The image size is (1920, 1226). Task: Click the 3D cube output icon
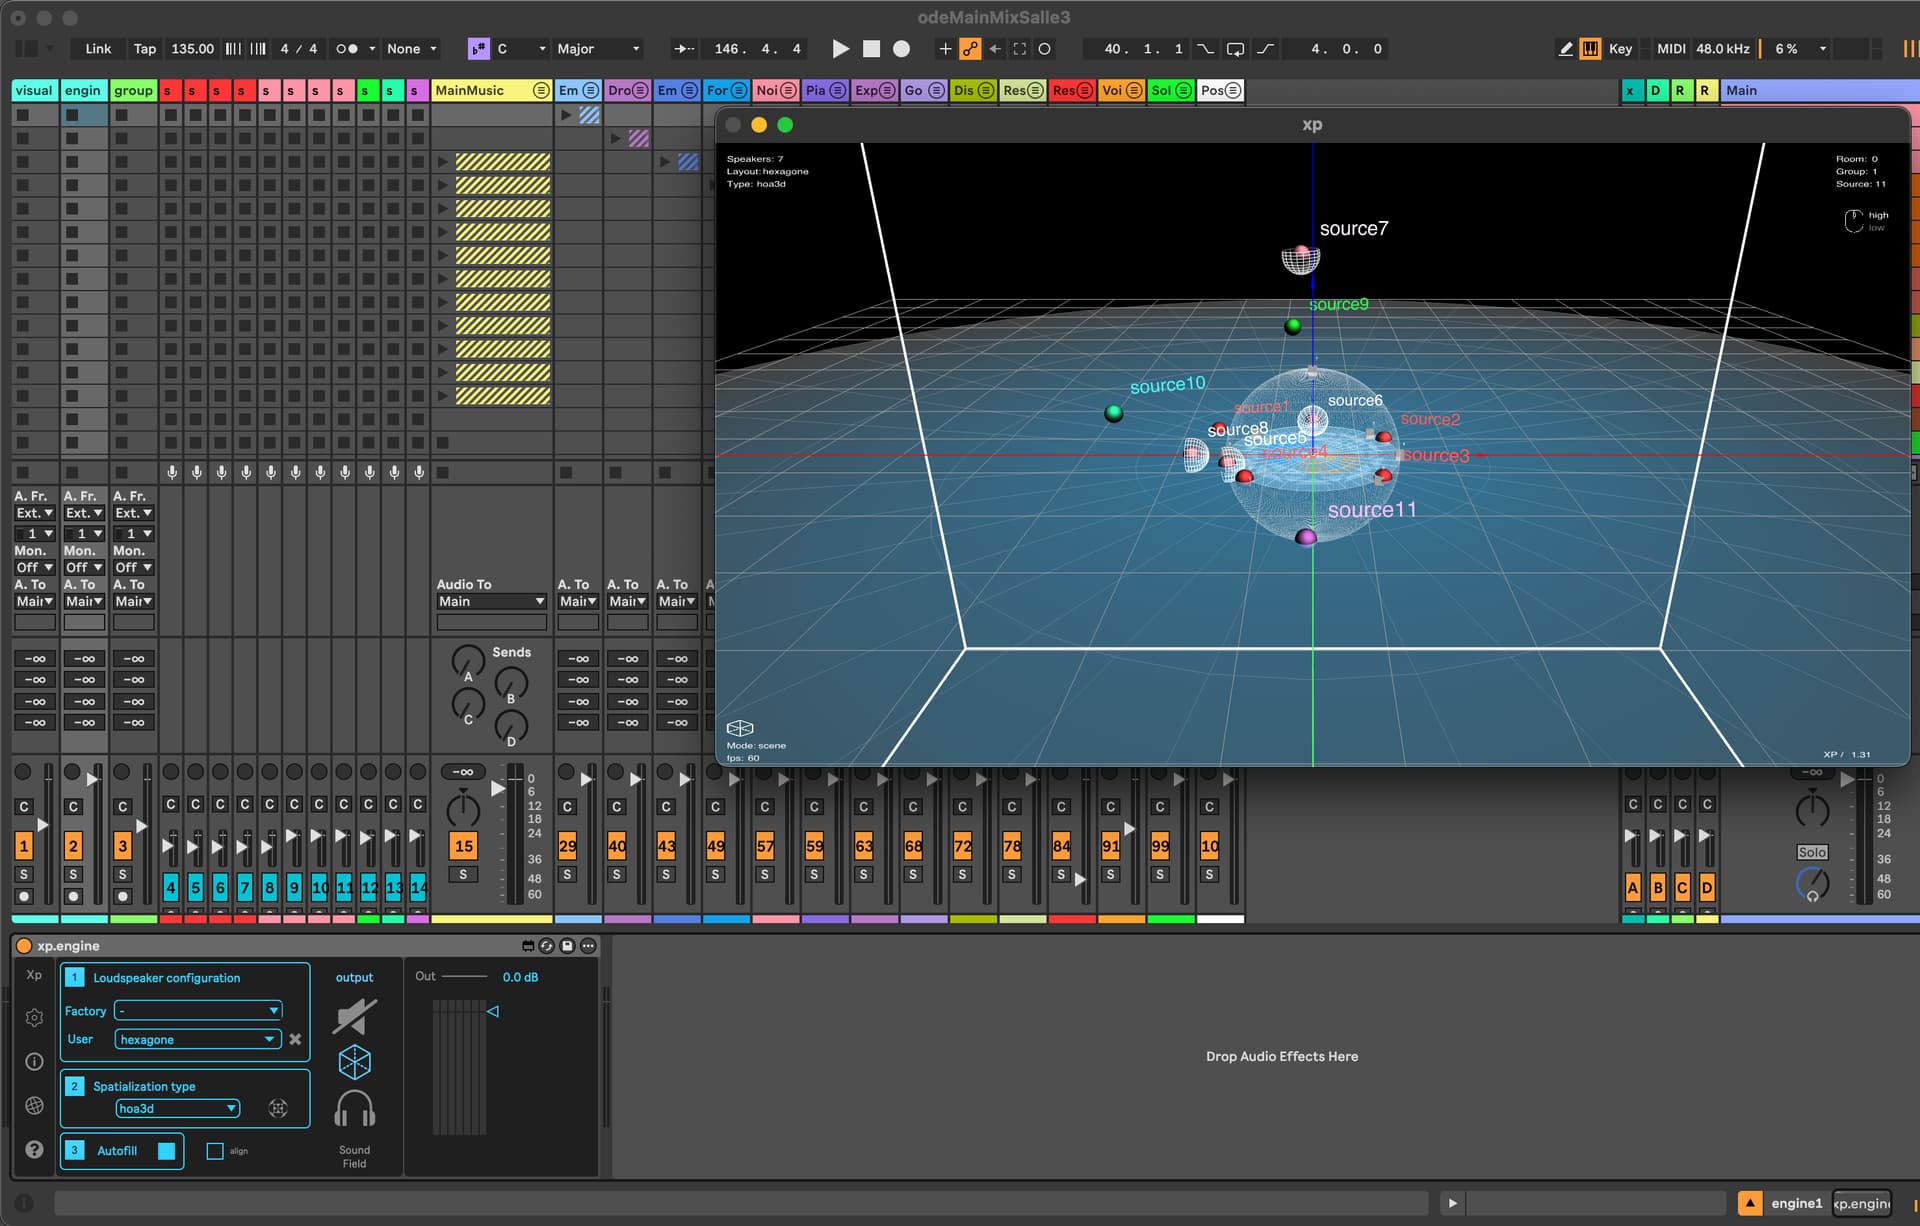point(354,1062)
